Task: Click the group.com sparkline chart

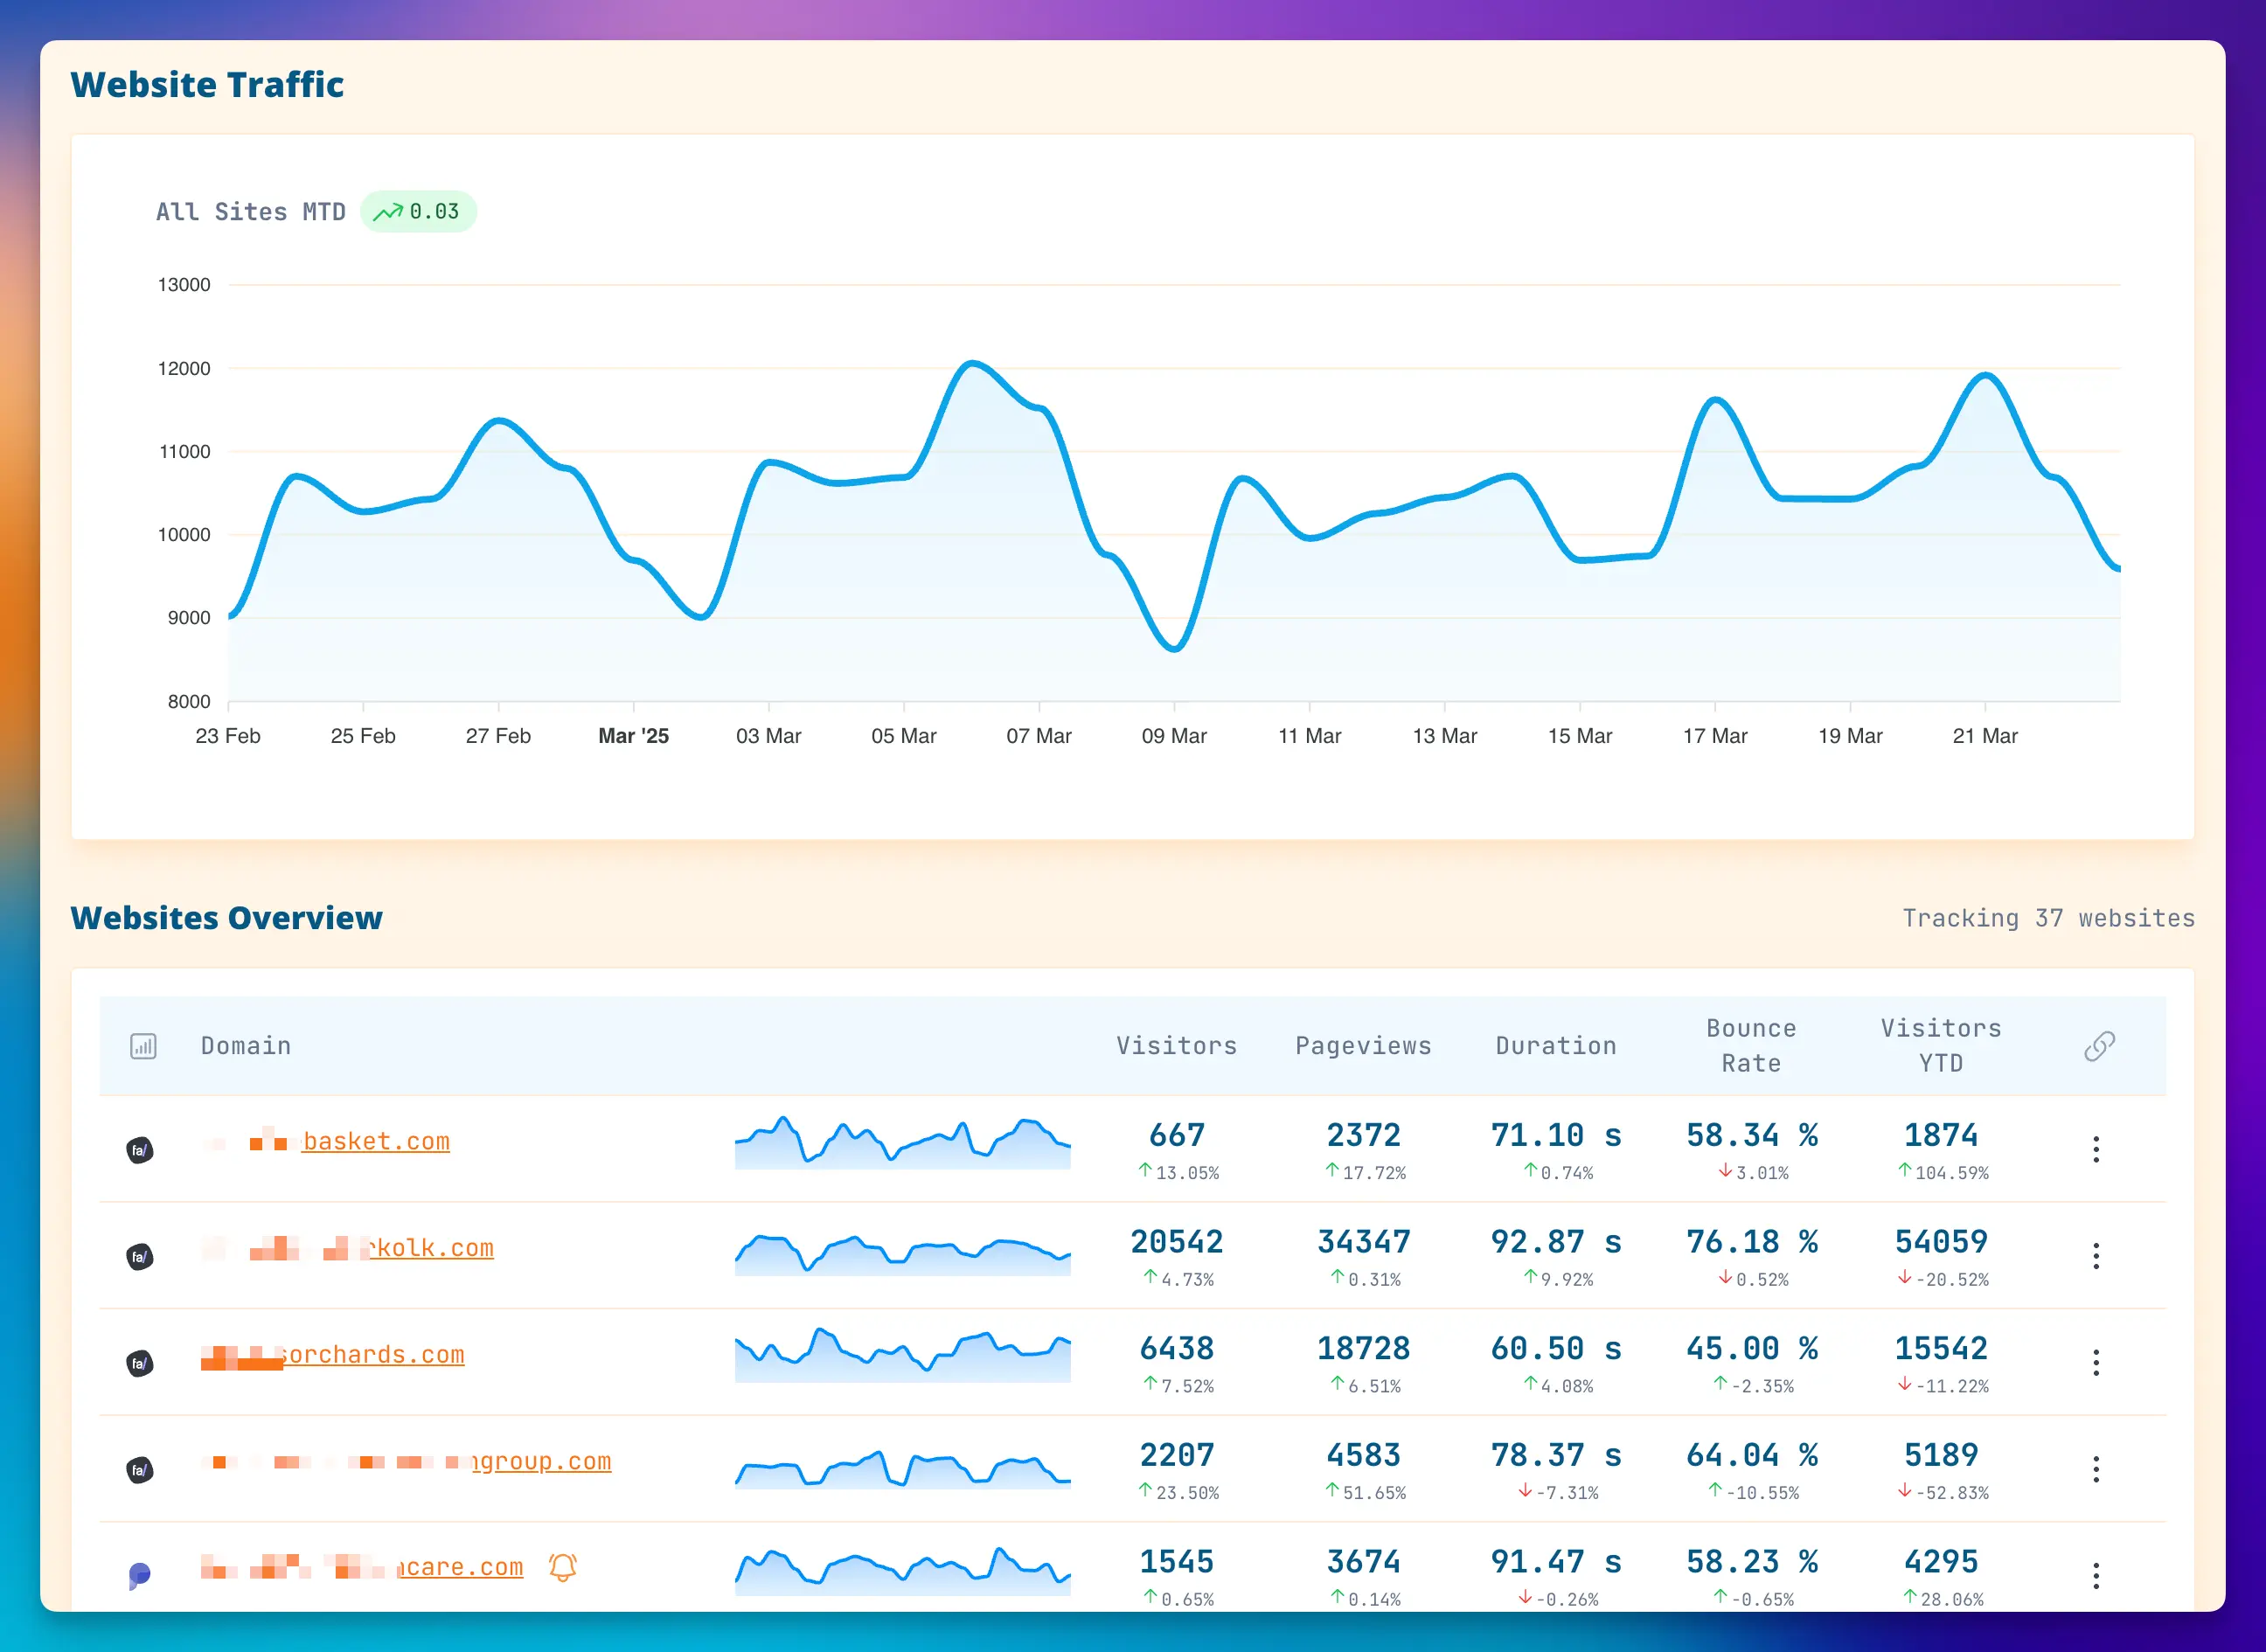Action: click(x=902, y=1470)
